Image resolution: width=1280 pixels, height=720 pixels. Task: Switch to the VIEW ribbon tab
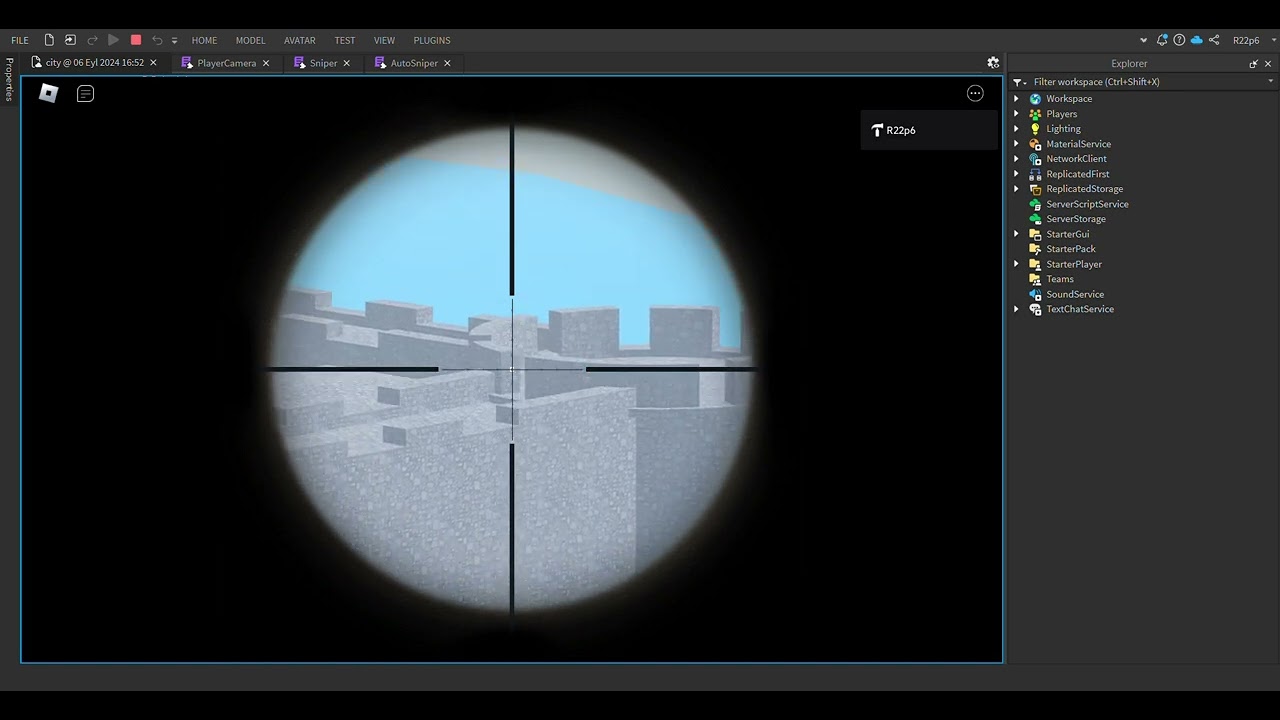[384, 40]
